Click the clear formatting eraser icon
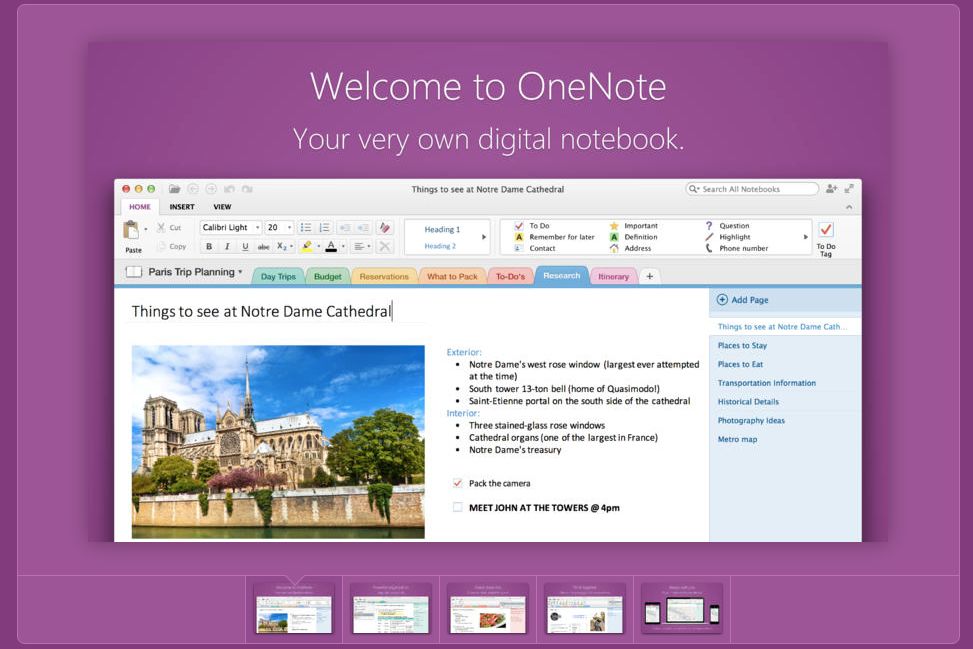The width and height of the screenshot is (973, 649). coord(385,228)
